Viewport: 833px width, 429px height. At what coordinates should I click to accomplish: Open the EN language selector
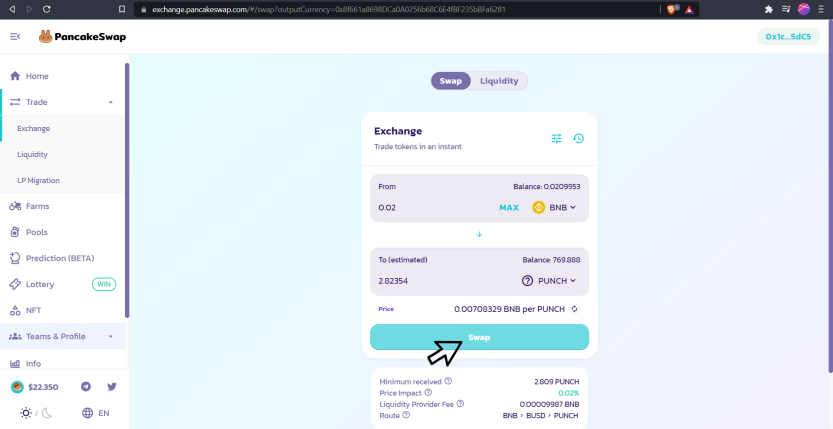[96, 413]
